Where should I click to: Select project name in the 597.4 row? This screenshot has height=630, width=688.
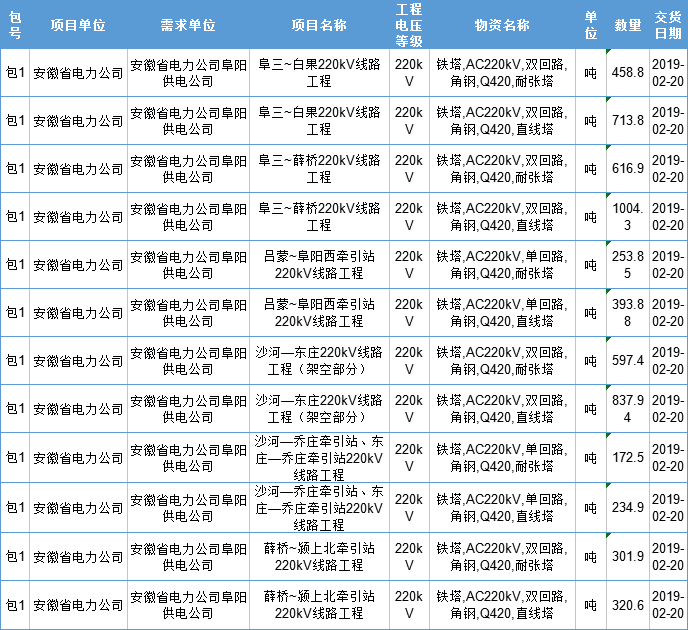click(319, 361)
